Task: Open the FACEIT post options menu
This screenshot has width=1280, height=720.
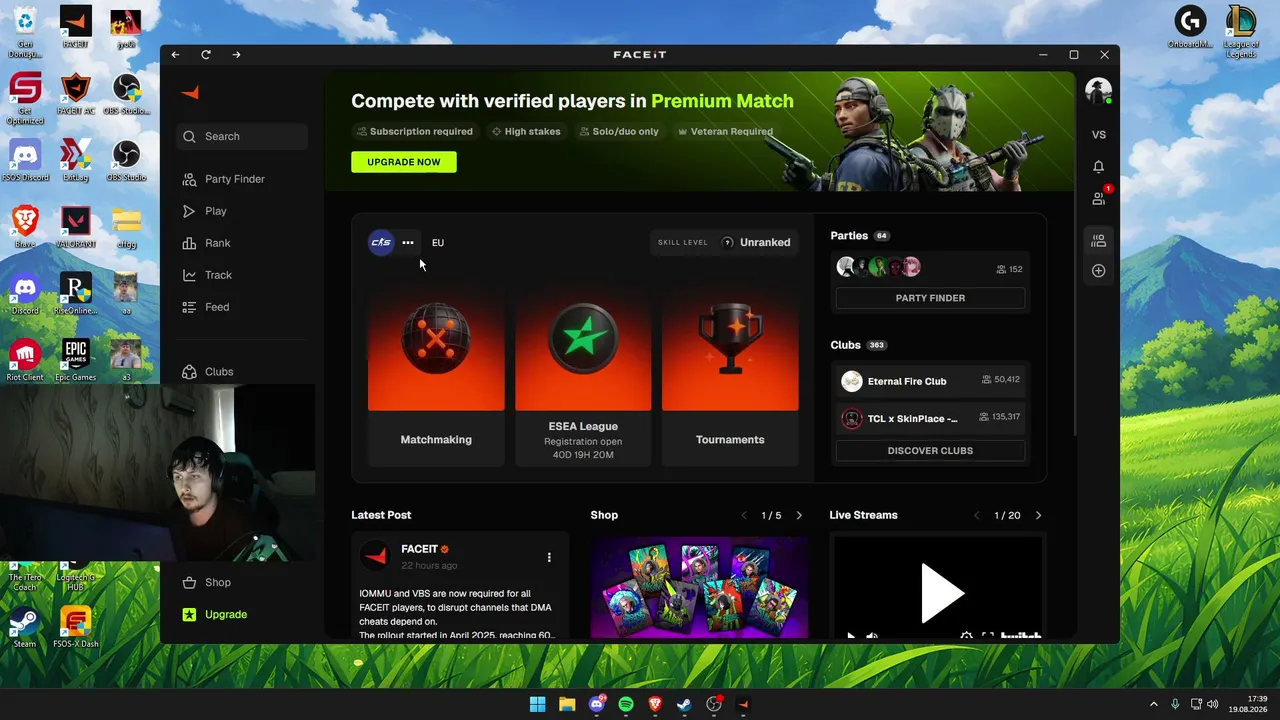Action: point(549,557)
